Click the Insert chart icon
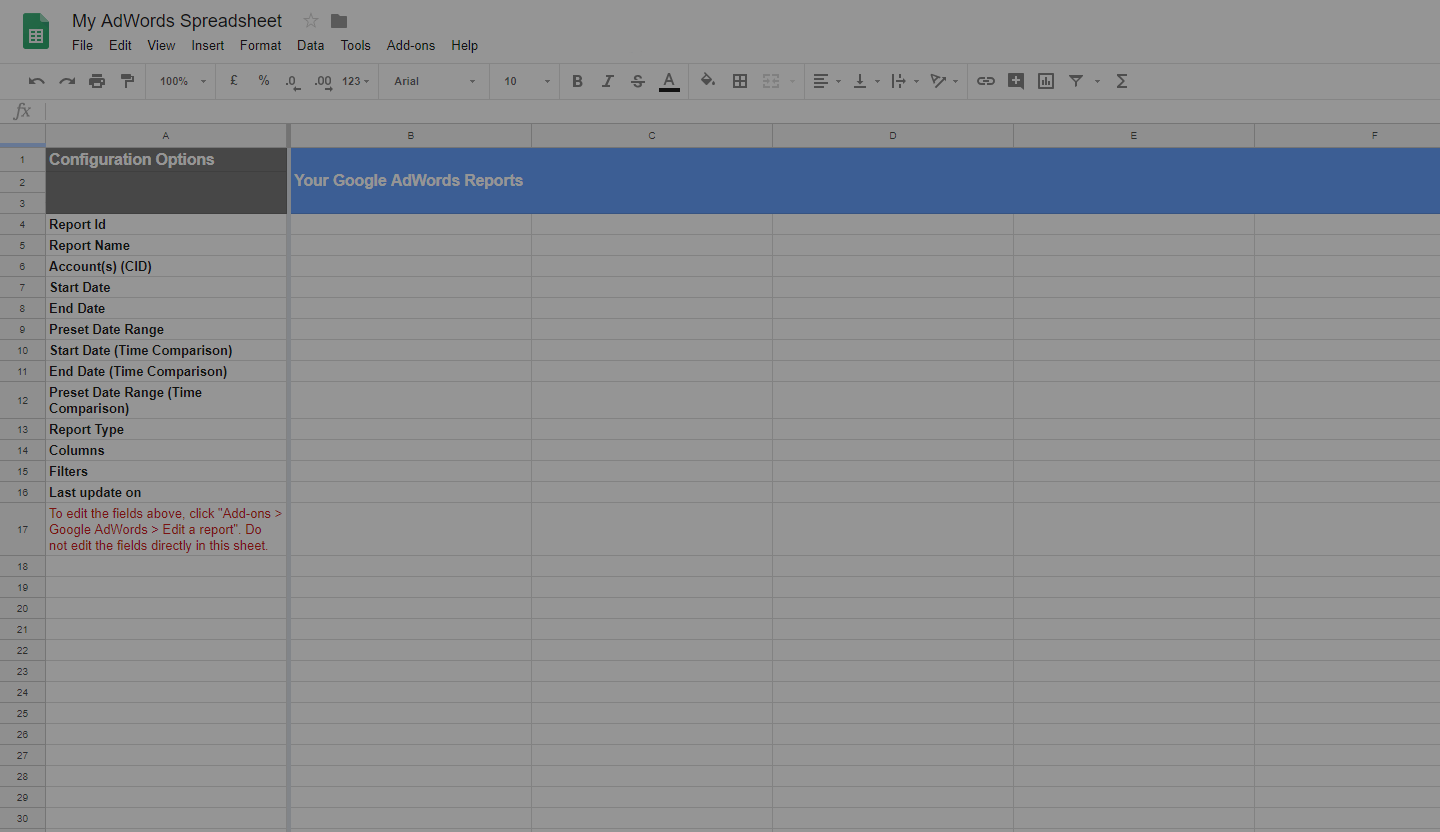The height and width of the screenshot is (832, 1440). tap(1046, 81)
